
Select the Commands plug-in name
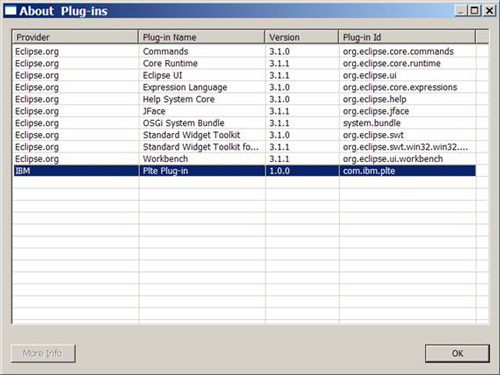coord(166,51)
